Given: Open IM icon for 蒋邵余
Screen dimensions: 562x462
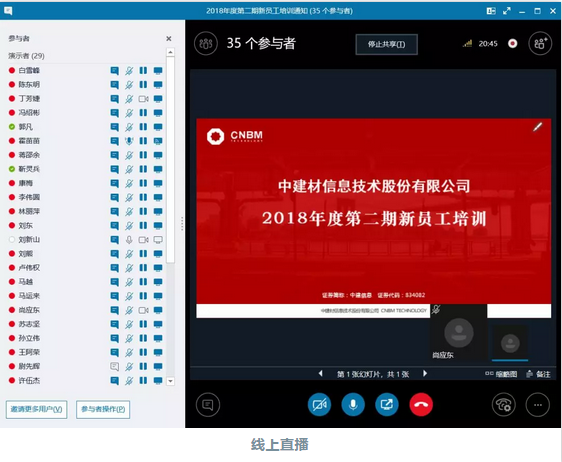Looking at the screenshot, I should pos(114,155).
